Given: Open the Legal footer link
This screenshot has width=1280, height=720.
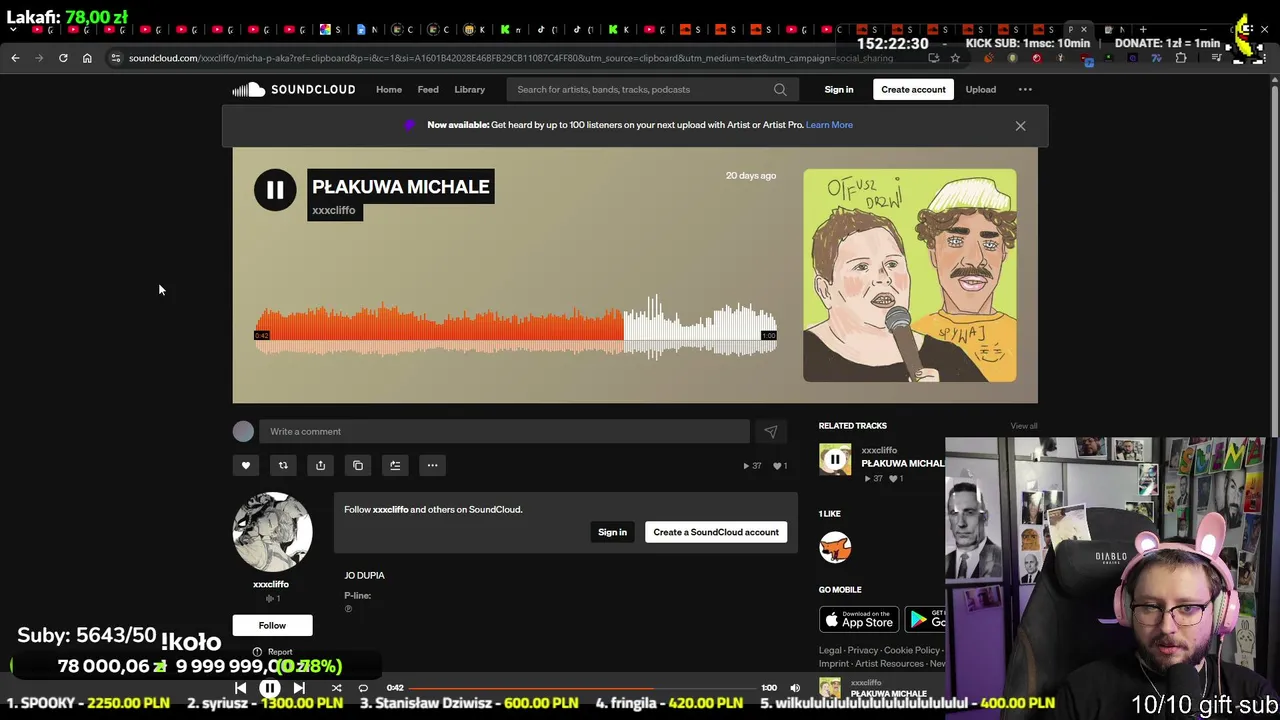Looking at the screenshot, I should 830,651.
